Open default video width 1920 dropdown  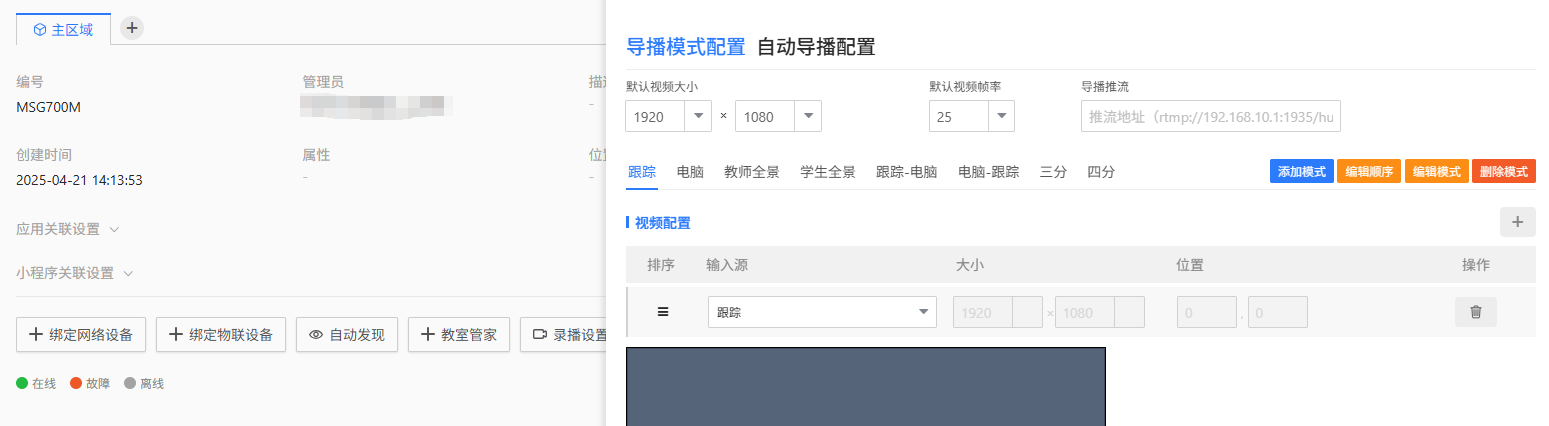(x=697, y=117)
